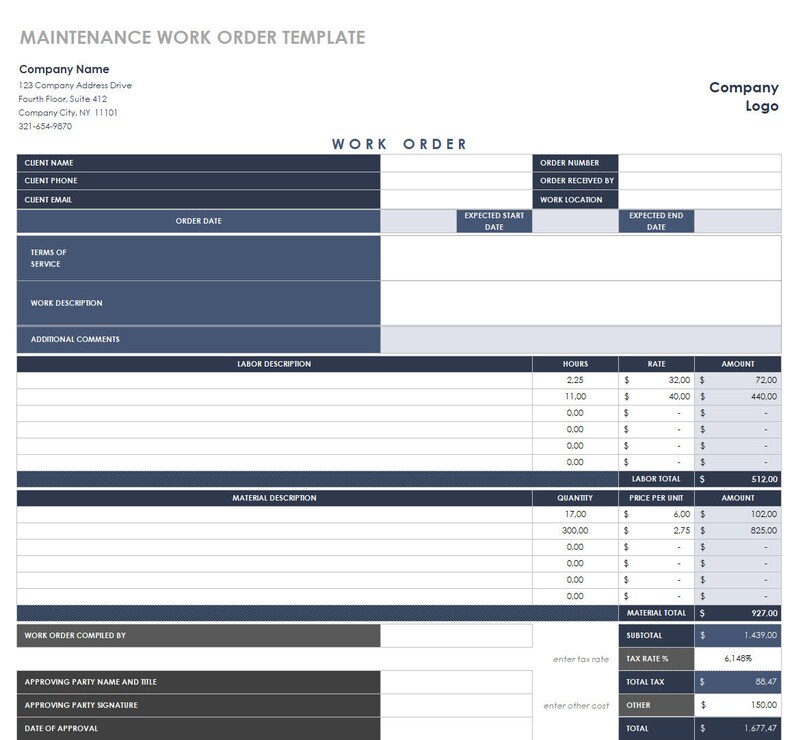Click the Company City, NY 11101 line
794x740 pixels.
coord(68,112)
